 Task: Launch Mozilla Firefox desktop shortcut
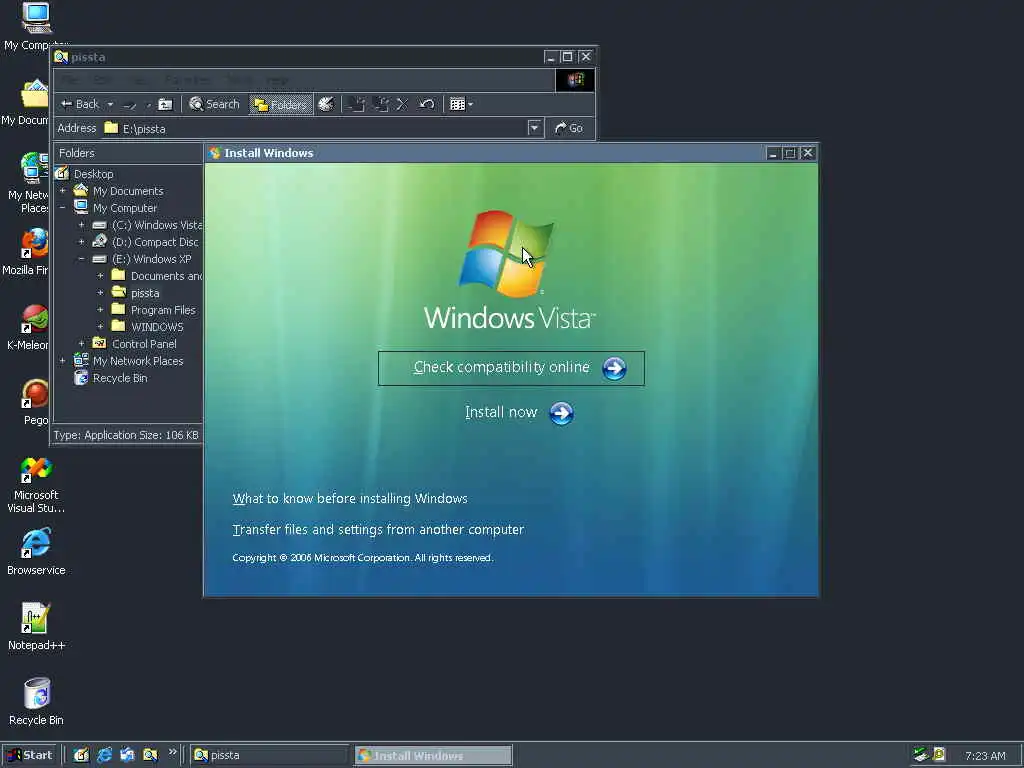tap(34, 243)
